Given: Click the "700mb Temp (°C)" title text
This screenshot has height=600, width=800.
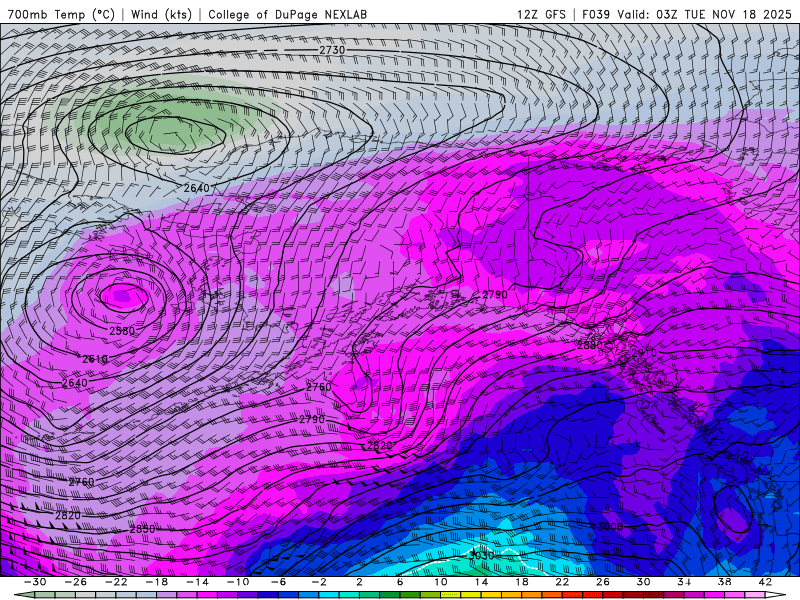Looking at the screenshot, I should 61,14.
